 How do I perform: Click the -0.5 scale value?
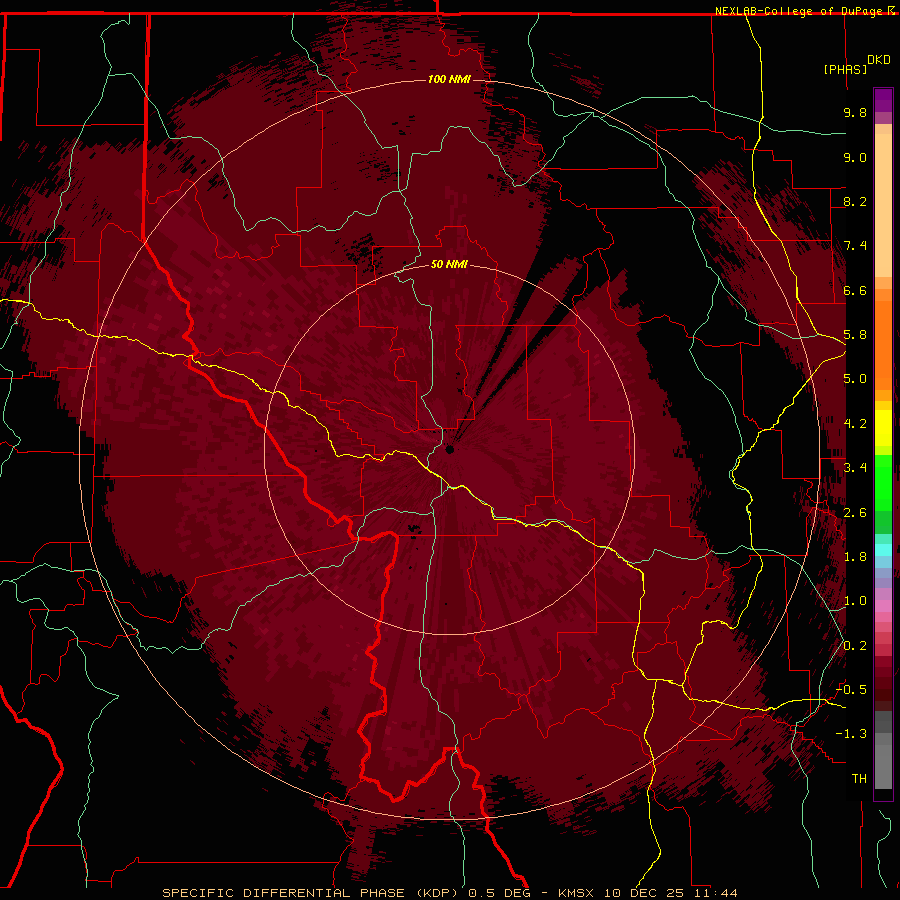(x=851, y=690)
